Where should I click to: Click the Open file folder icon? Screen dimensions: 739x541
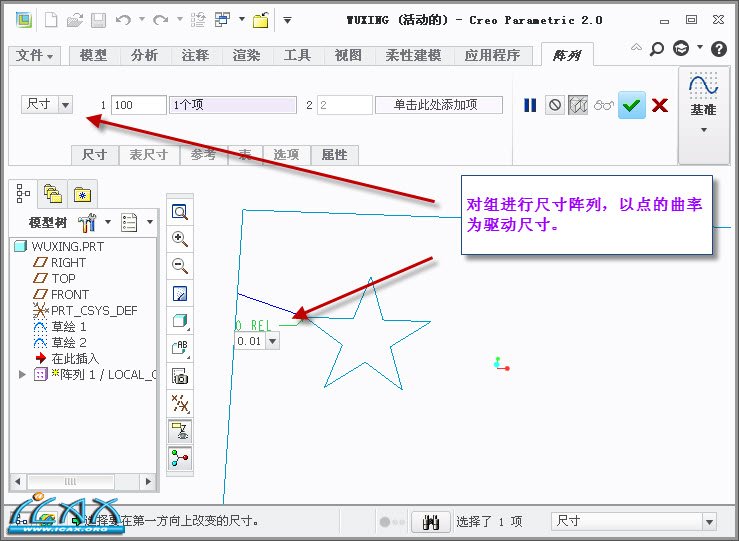point(74,20)
